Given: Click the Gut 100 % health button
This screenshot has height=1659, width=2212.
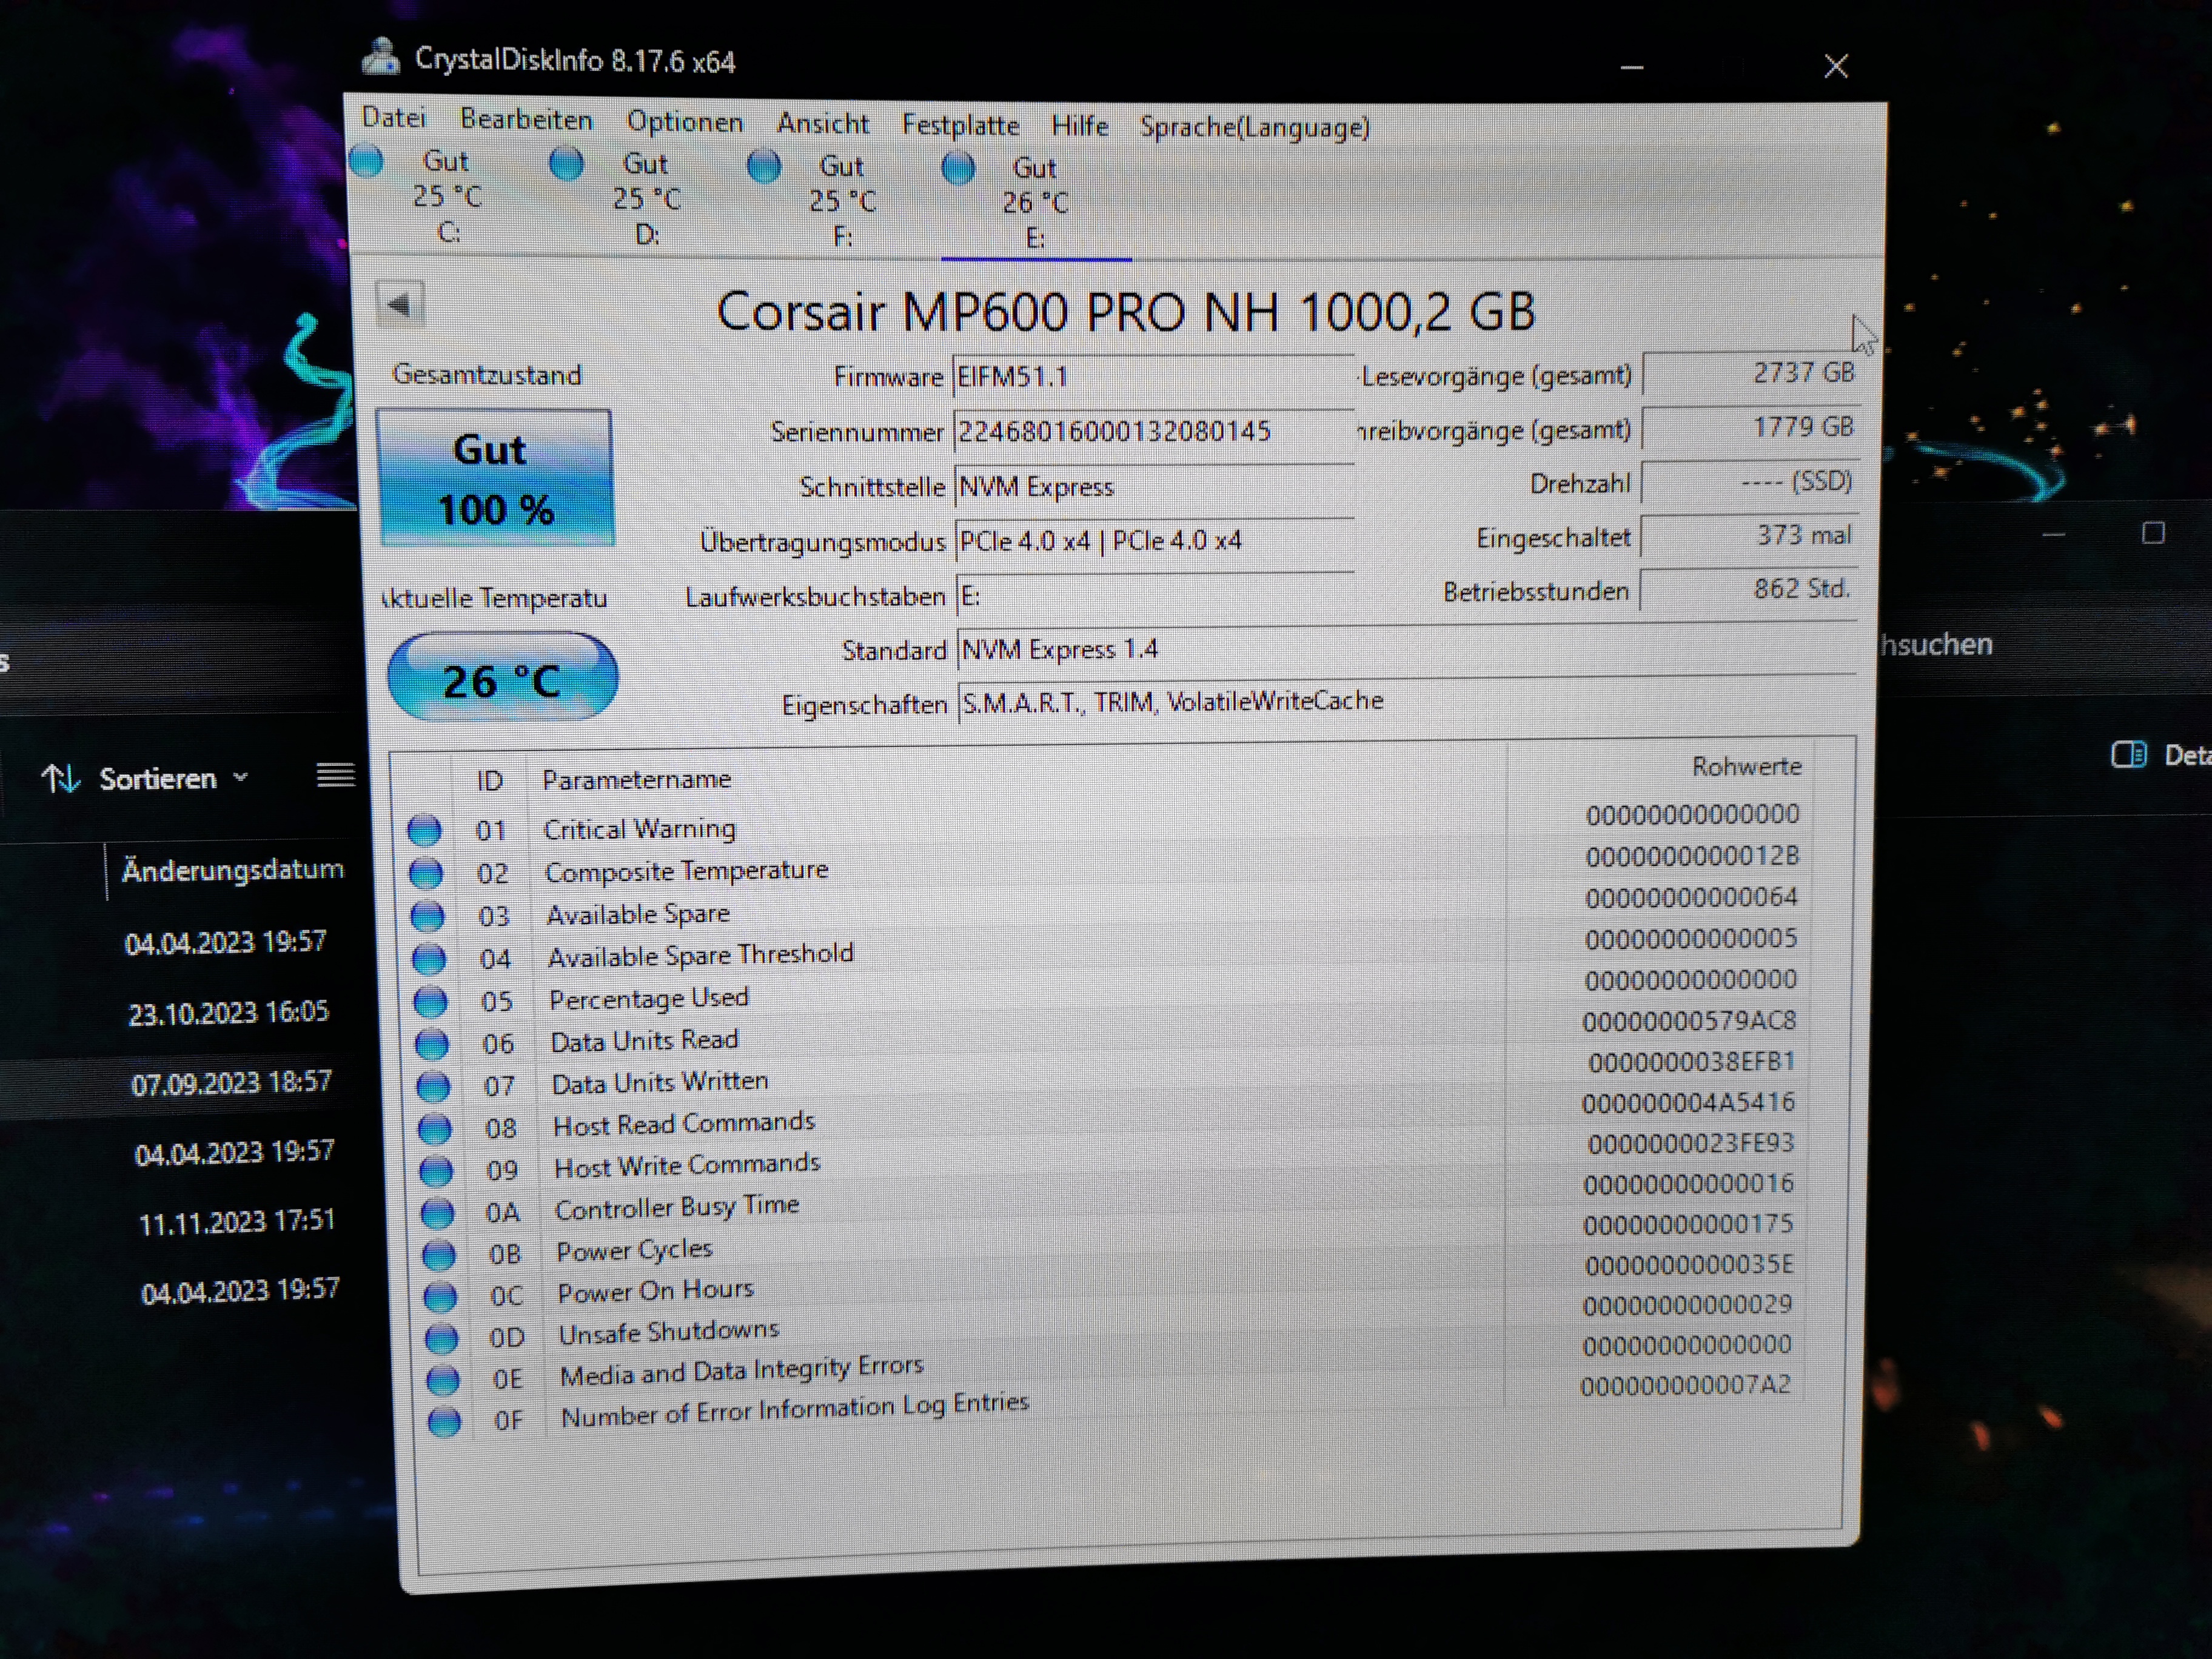Looking at the screenshot, I should [496, 478].
